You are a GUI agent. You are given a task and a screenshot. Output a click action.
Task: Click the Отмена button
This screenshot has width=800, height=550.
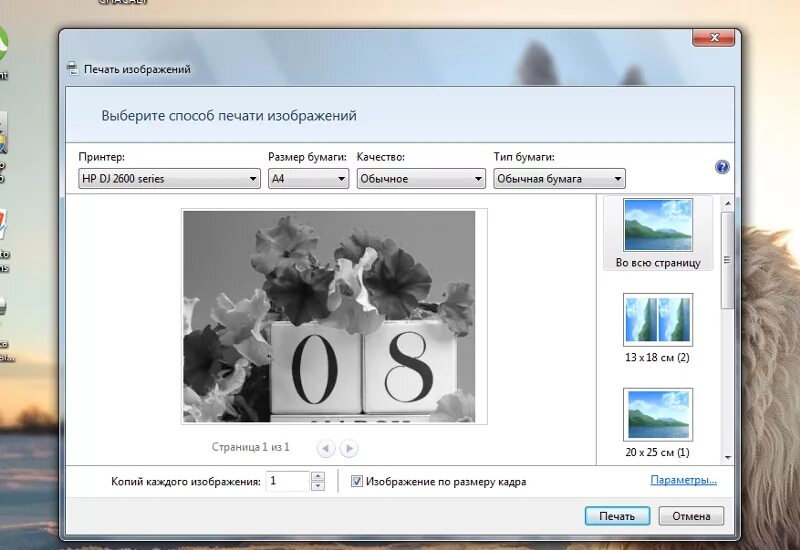(691, 516)
